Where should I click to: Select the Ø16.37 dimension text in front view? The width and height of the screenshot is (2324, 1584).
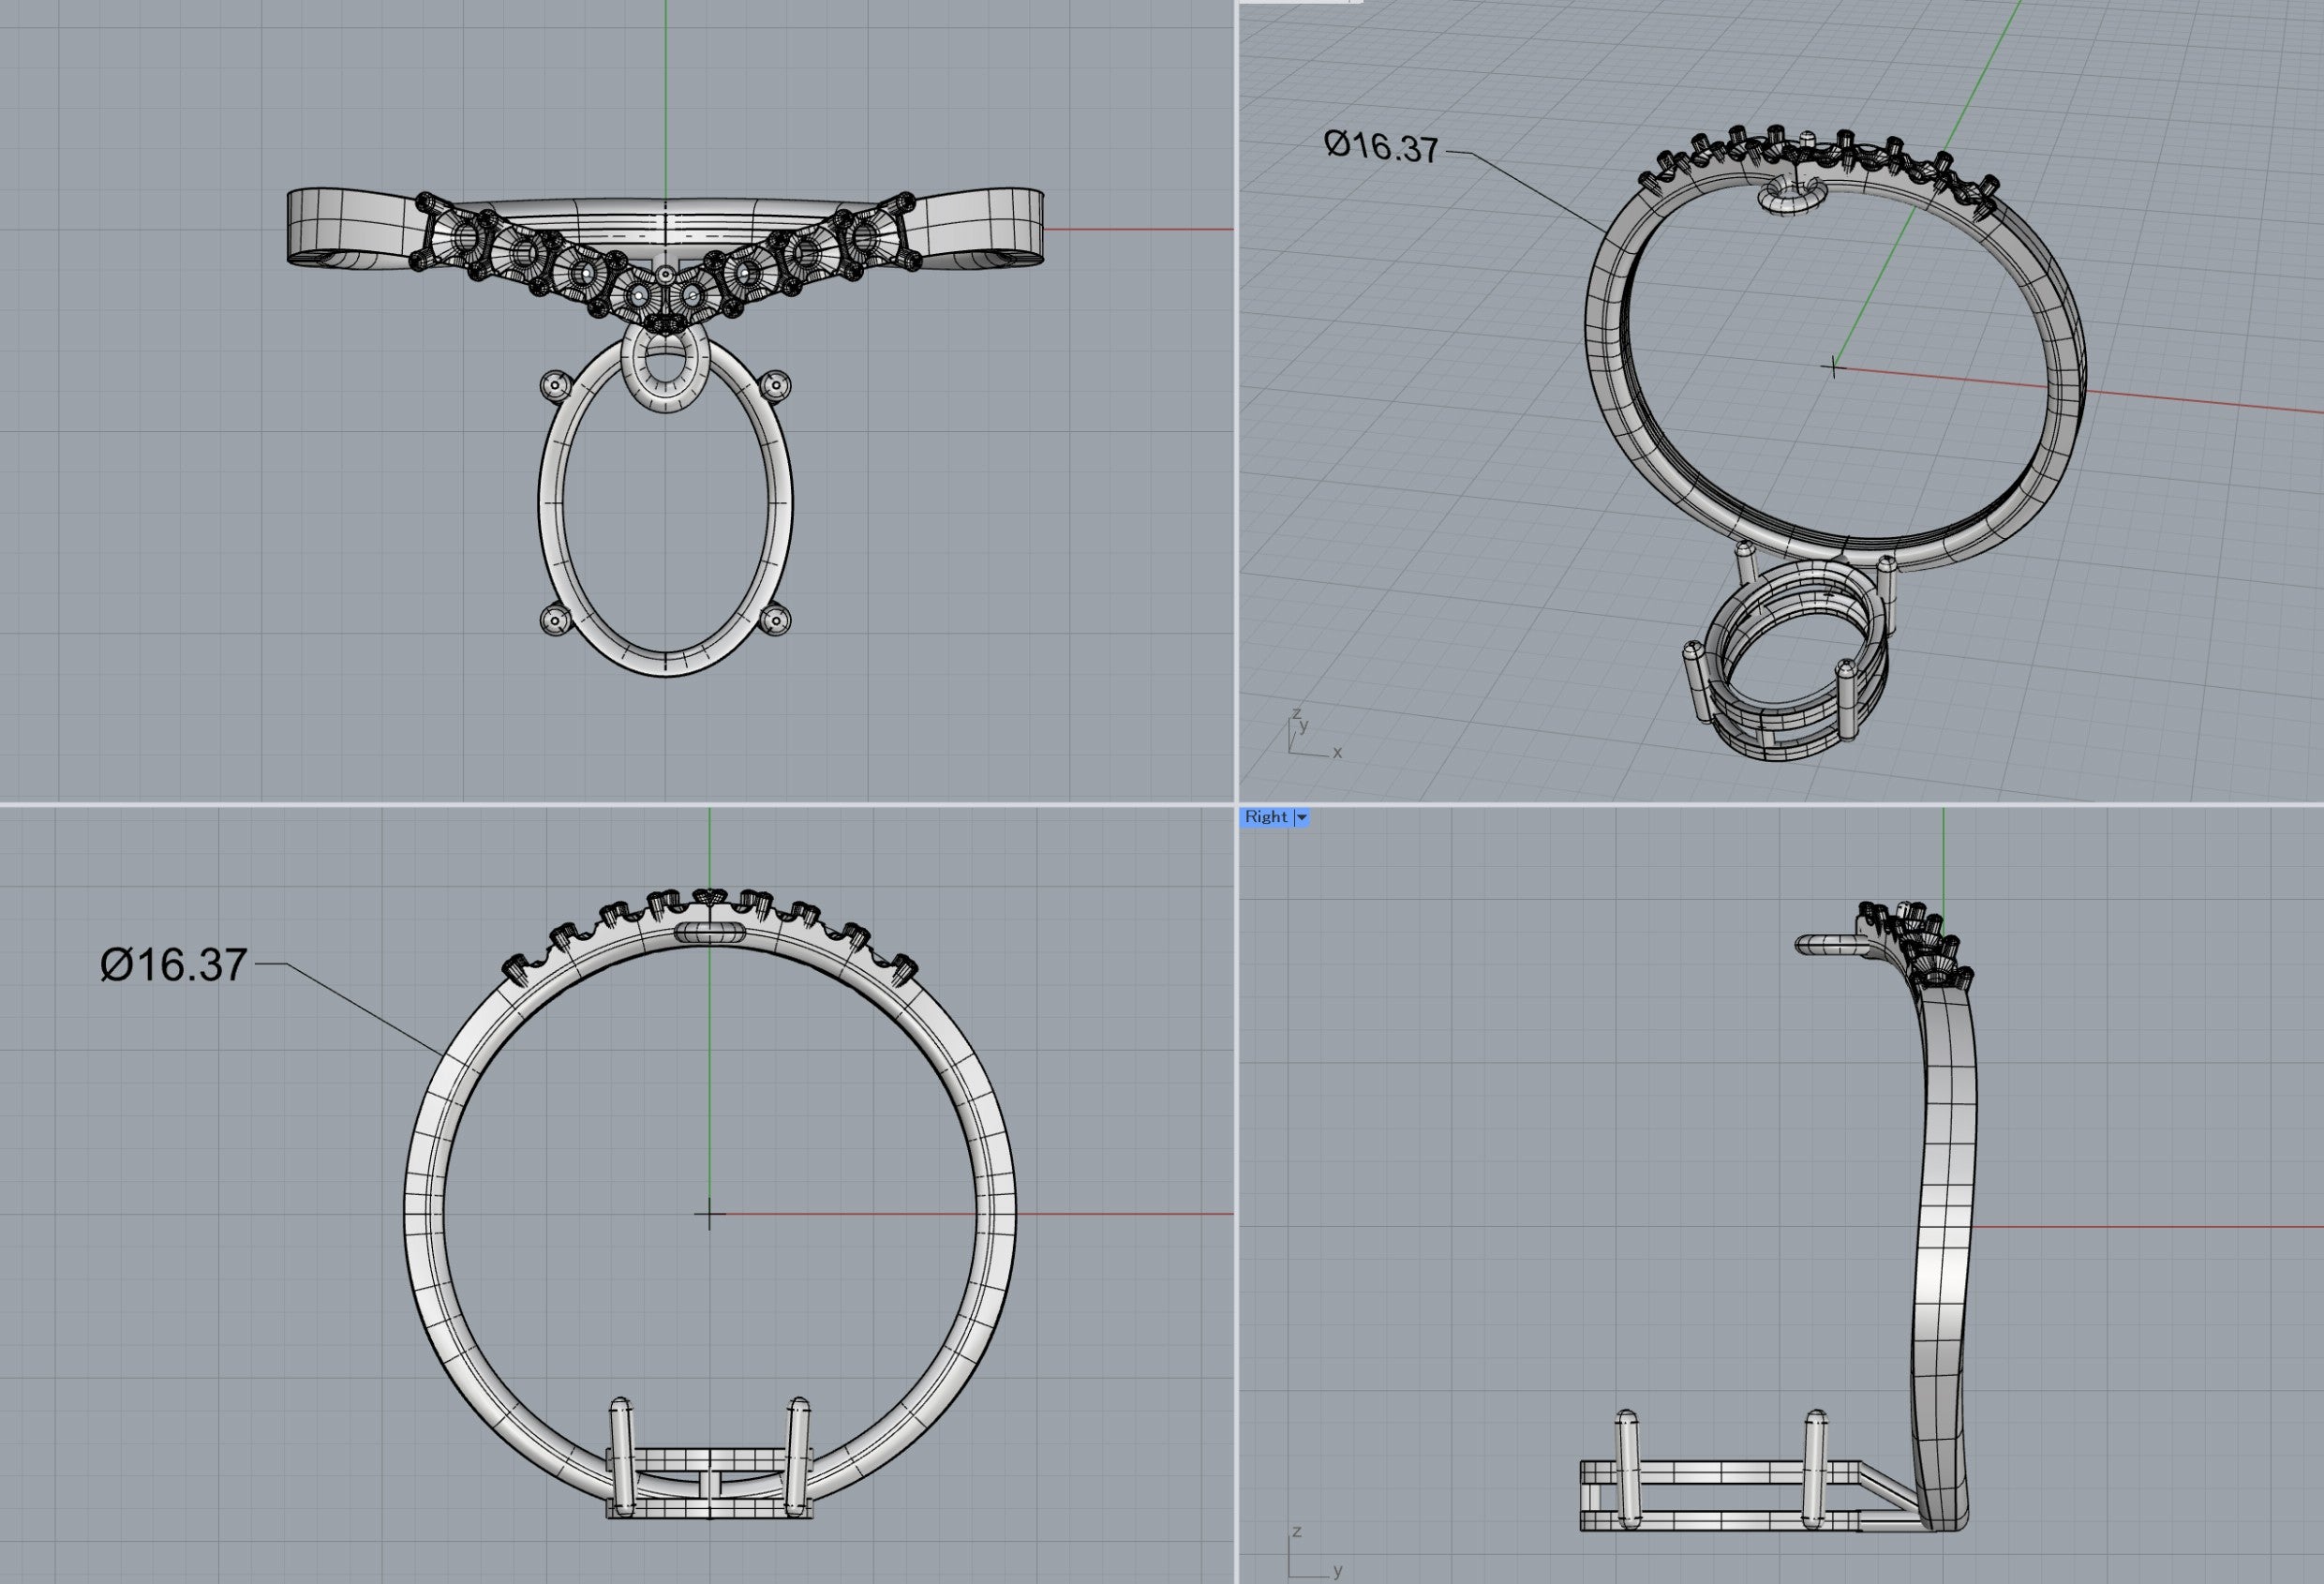click(173, 965)
